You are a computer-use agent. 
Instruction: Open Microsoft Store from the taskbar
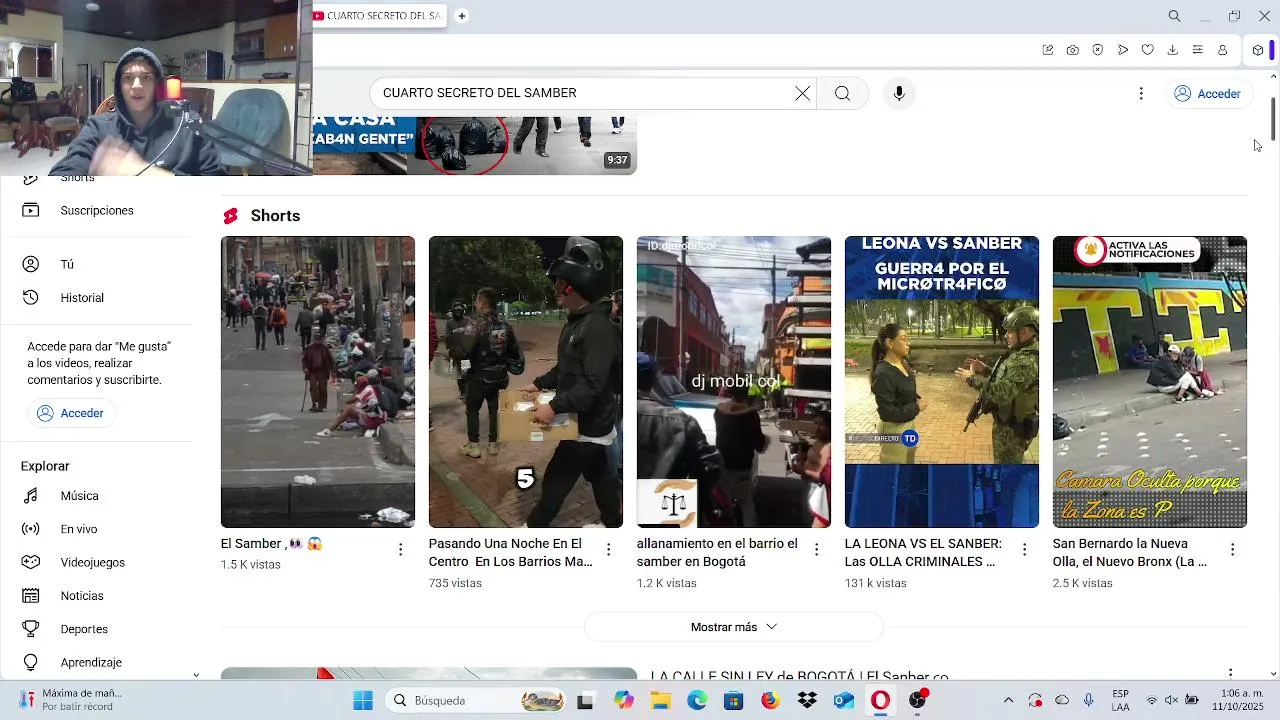click(x=733, y=700)
